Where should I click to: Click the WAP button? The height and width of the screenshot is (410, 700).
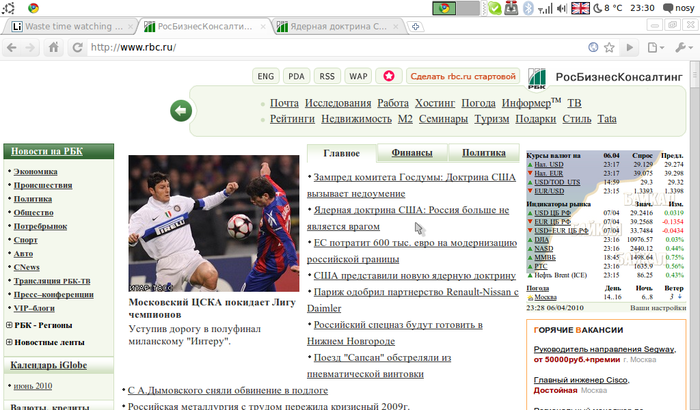coord(358,76)
